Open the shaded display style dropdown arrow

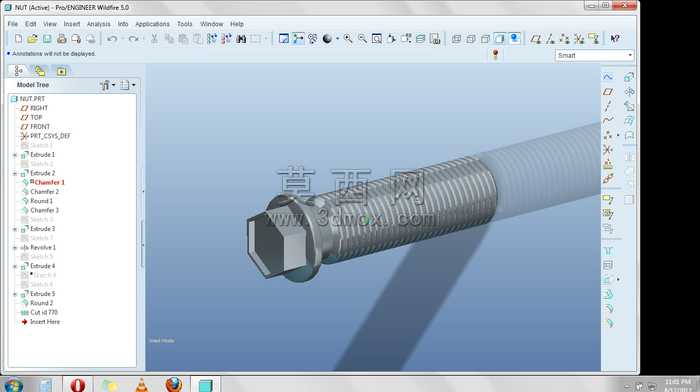tap(337, 39)
